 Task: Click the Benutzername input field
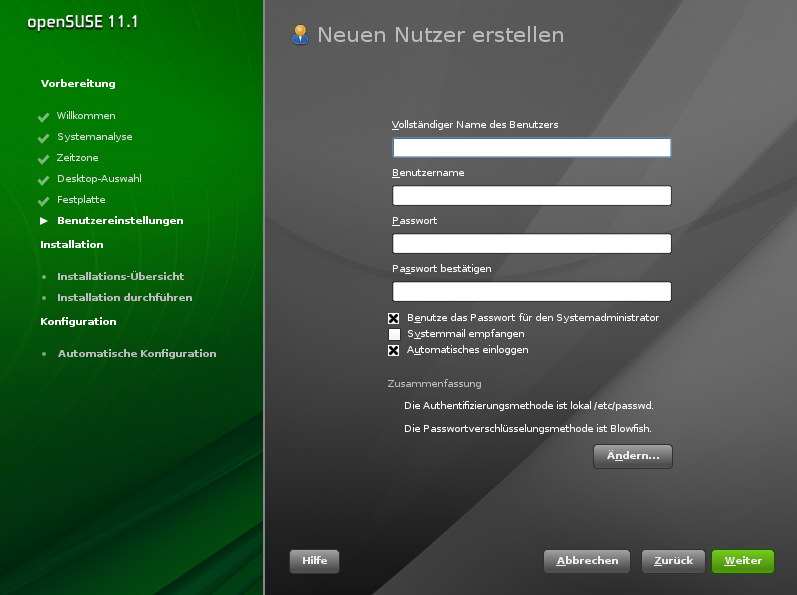[x=532, y=196]
